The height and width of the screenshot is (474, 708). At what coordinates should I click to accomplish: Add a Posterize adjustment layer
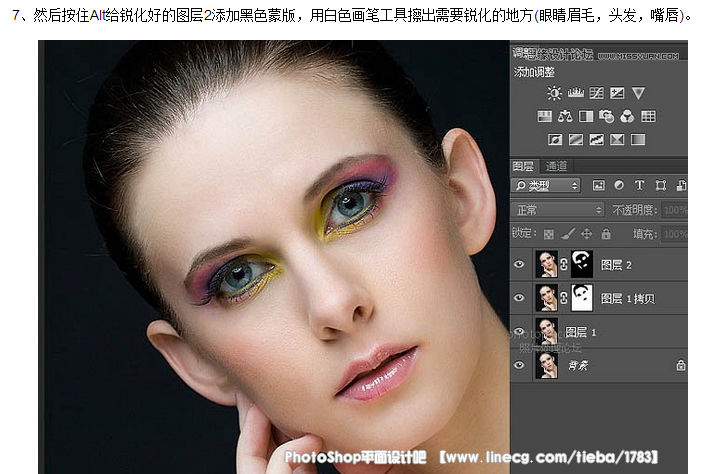point(576,139)
